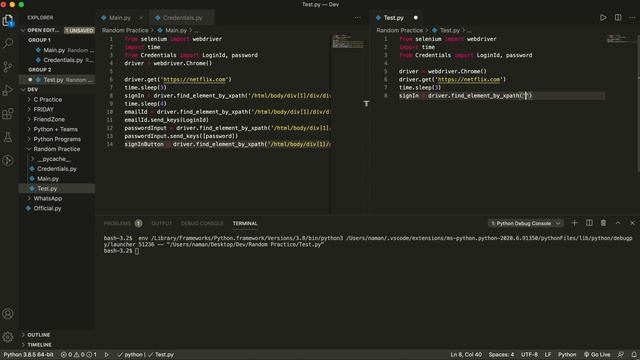The height and width of the screenshot is (360, 640).
Task: Click Go Live in status bar
Action: coord(597,355)
